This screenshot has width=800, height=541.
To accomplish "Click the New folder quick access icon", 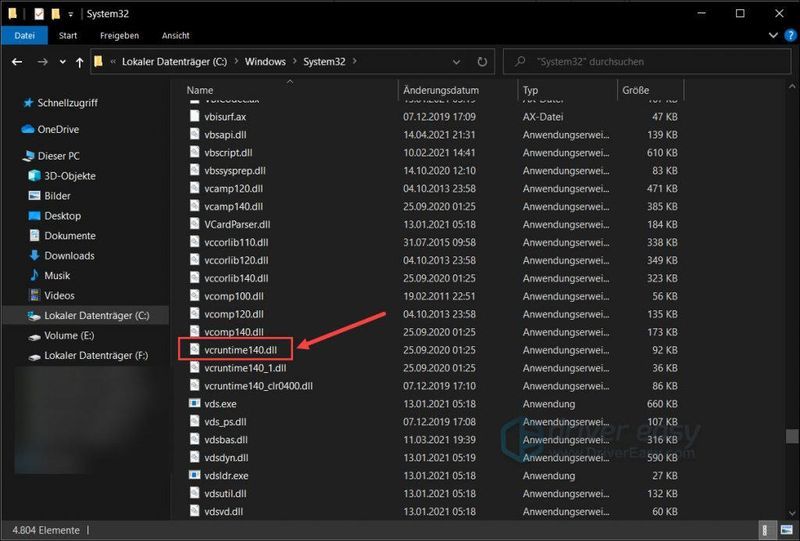I will coord(56,14).
